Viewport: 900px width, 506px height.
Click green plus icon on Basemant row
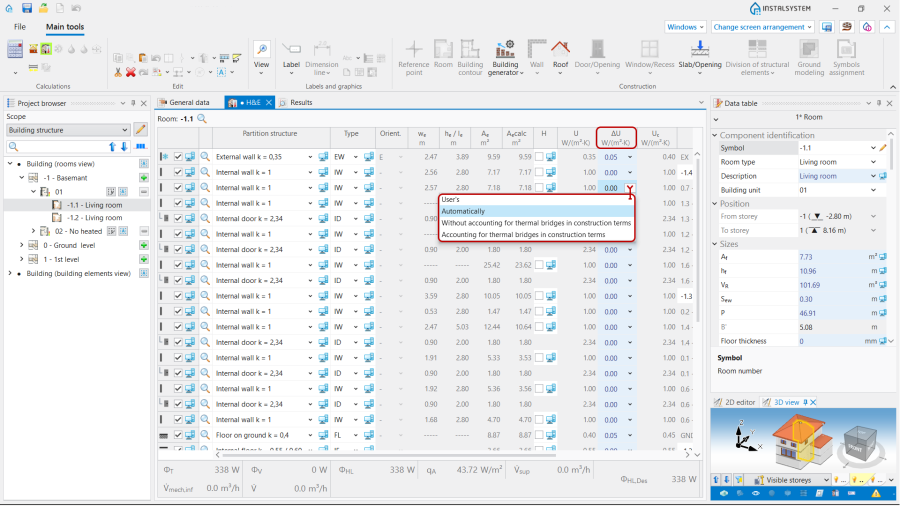[x=144, y=177]
